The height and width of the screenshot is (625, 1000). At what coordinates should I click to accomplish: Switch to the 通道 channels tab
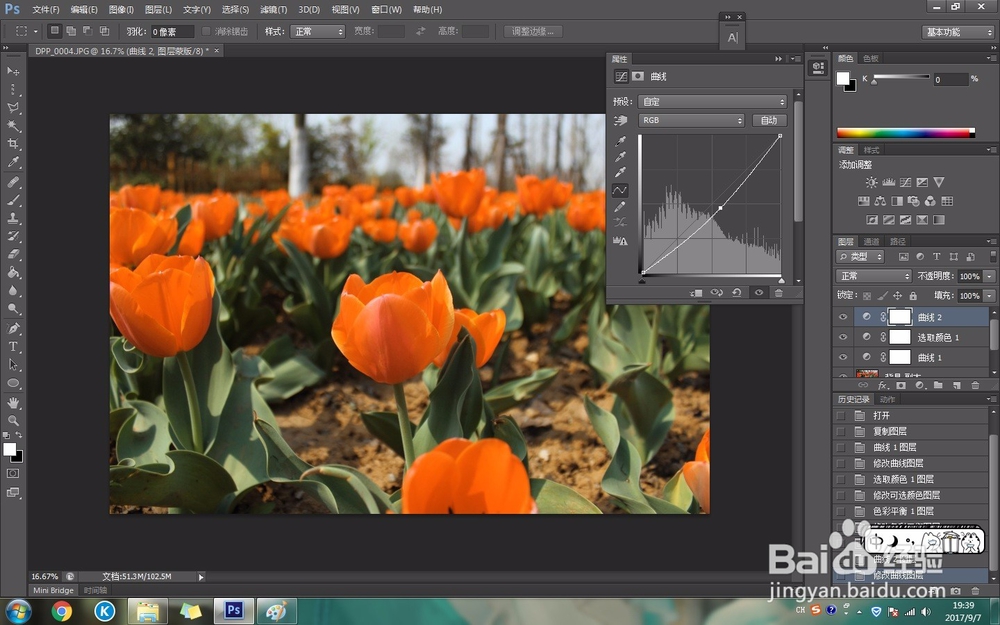(871, 241)
